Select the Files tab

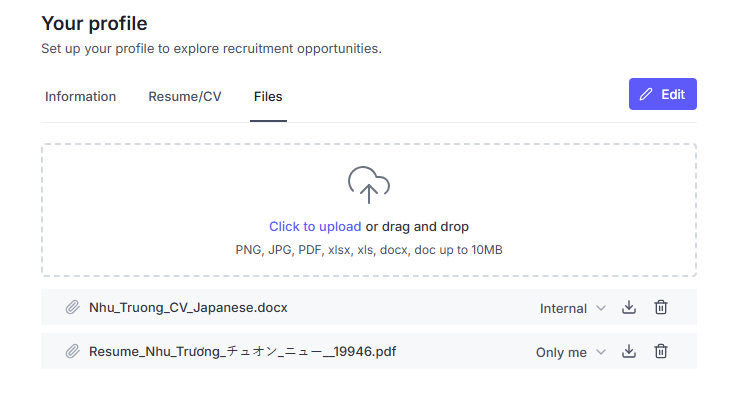coord(268,97)
